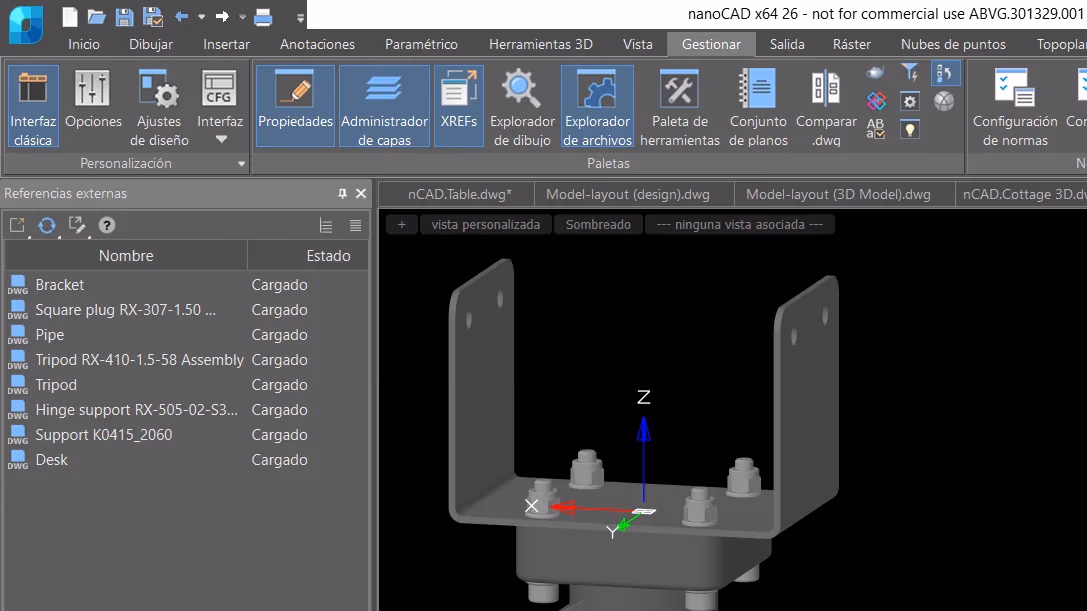
Task: Toggle Administrador de capas palette
Action: (x=384, y=106)
